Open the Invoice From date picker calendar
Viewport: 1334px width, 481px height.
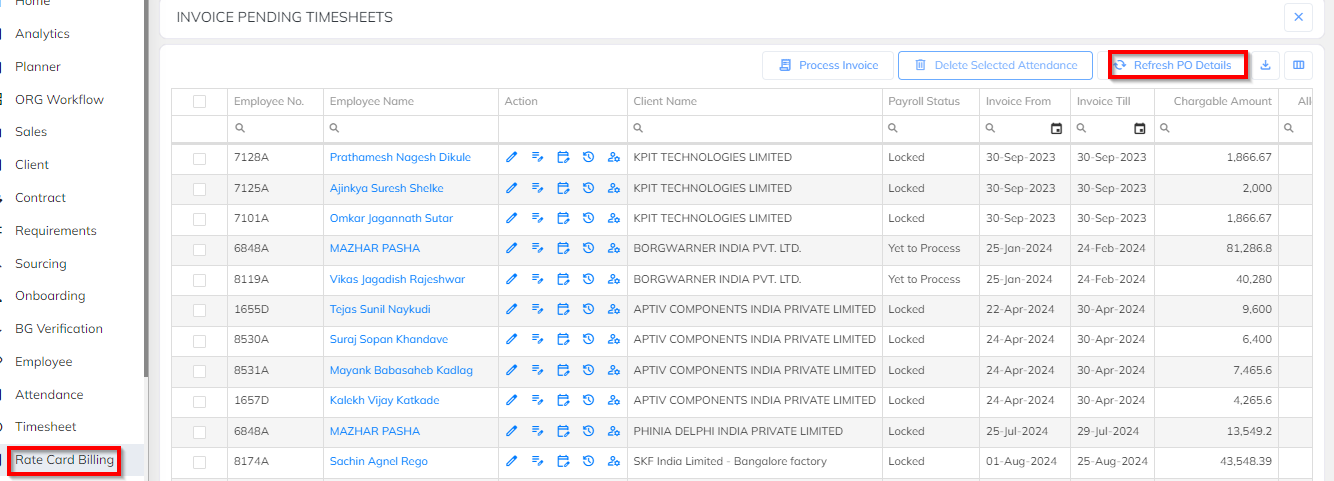tap(1056, 129)
